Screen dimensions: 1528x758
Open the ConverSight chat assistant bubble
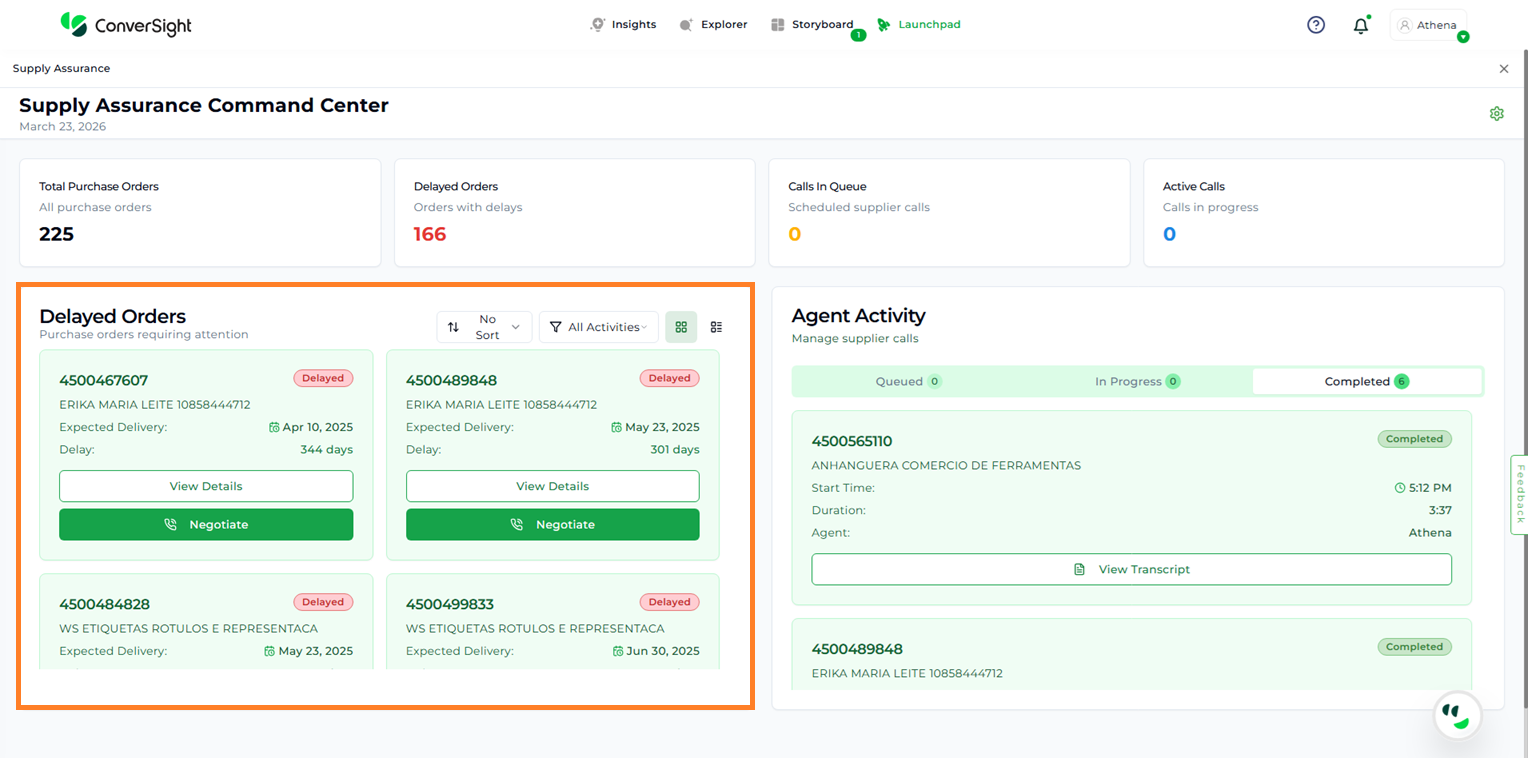[x=1457, y=714]
